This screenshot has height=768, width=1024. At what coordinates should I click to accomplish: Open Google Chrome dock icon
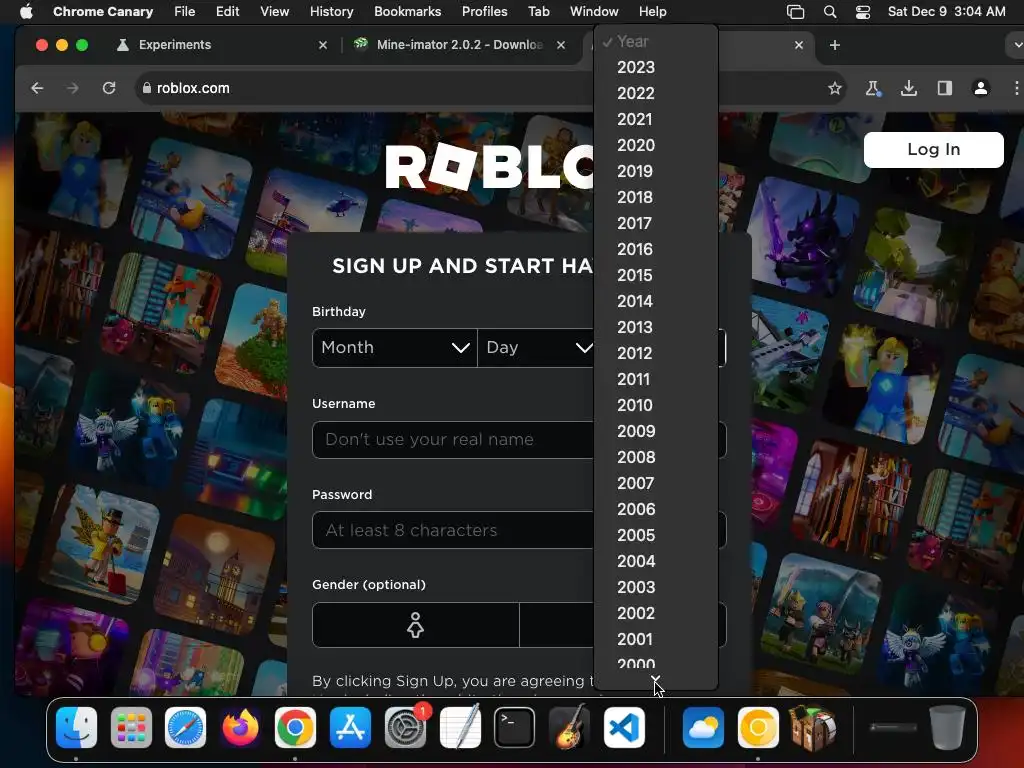click(x=295, y=727)
